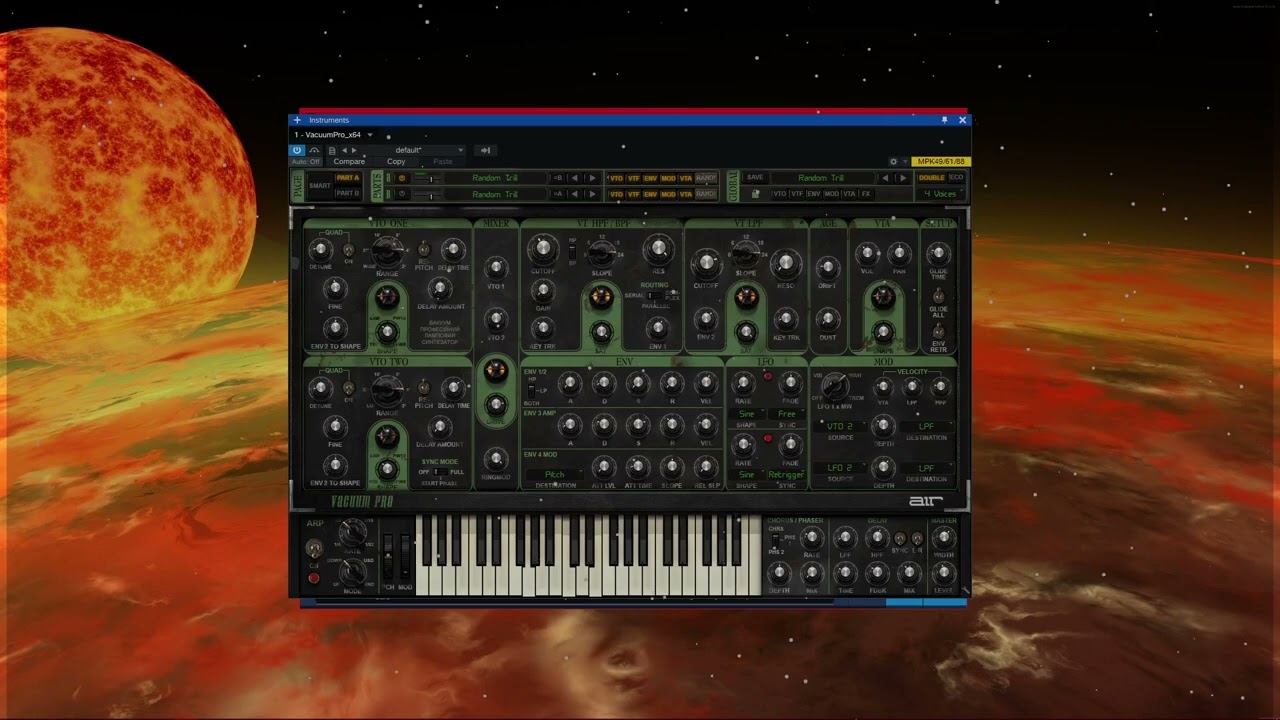The height and width of the screenshot is (720, 1280).
Task: Open LFO Free sync dropdown
Action: coord(787,414)
